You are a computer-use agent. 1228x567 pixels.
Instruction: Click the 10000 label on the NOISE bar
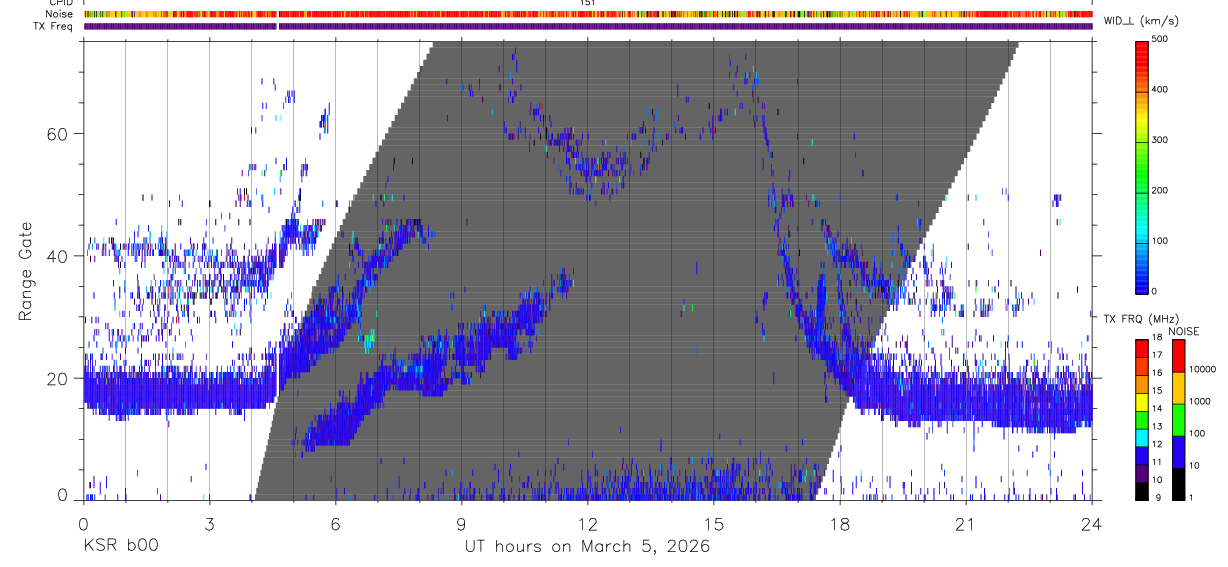coord(1203,369)
